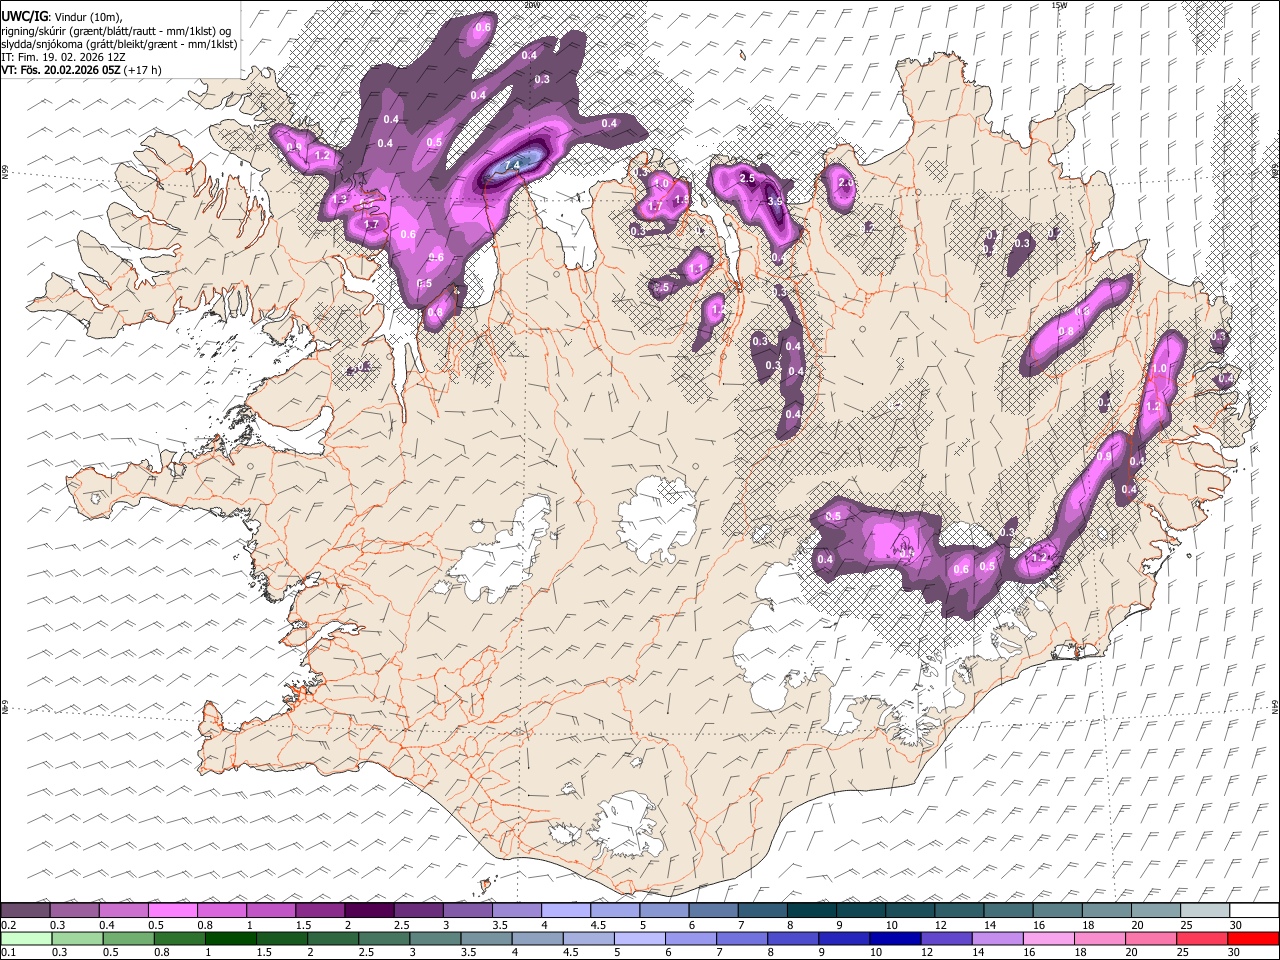The image size is (1280, 960).
Task: Select the pink 18 rain scale swatch
Action: (1099, 939)
